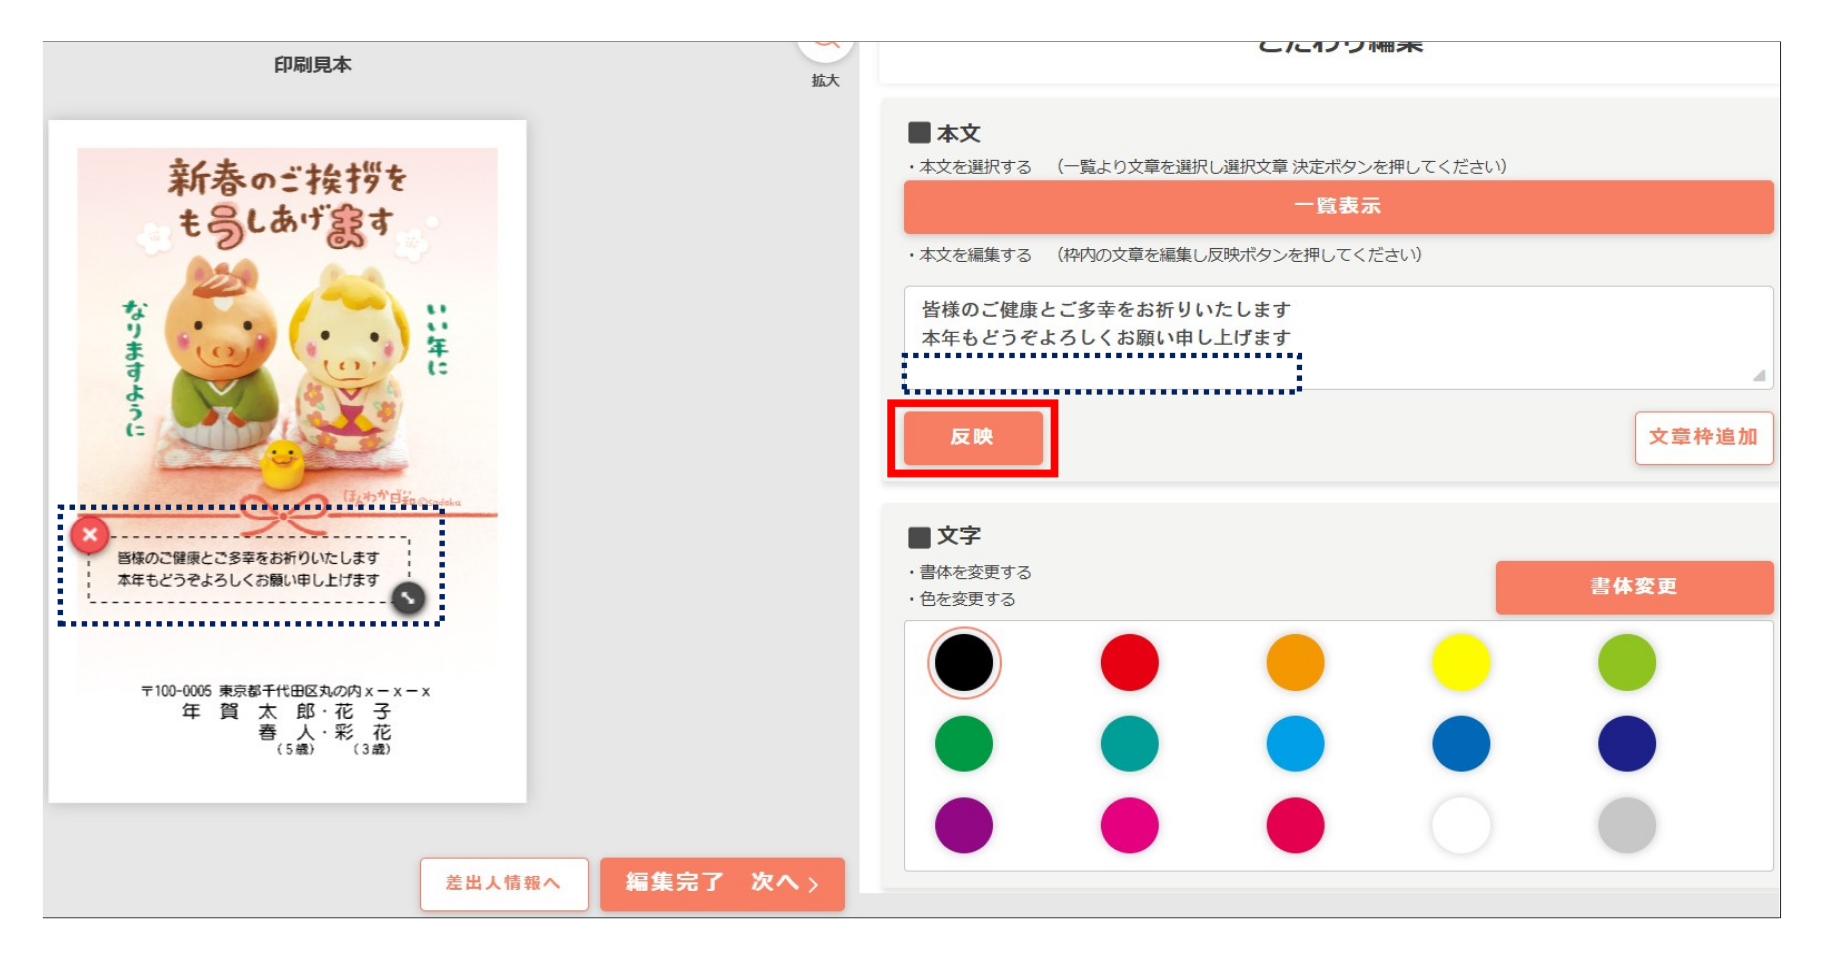1830x956 pixels.
Task: Select the magenta pink color swatch
Action: pyautogui.click(x=1128, y=827)
